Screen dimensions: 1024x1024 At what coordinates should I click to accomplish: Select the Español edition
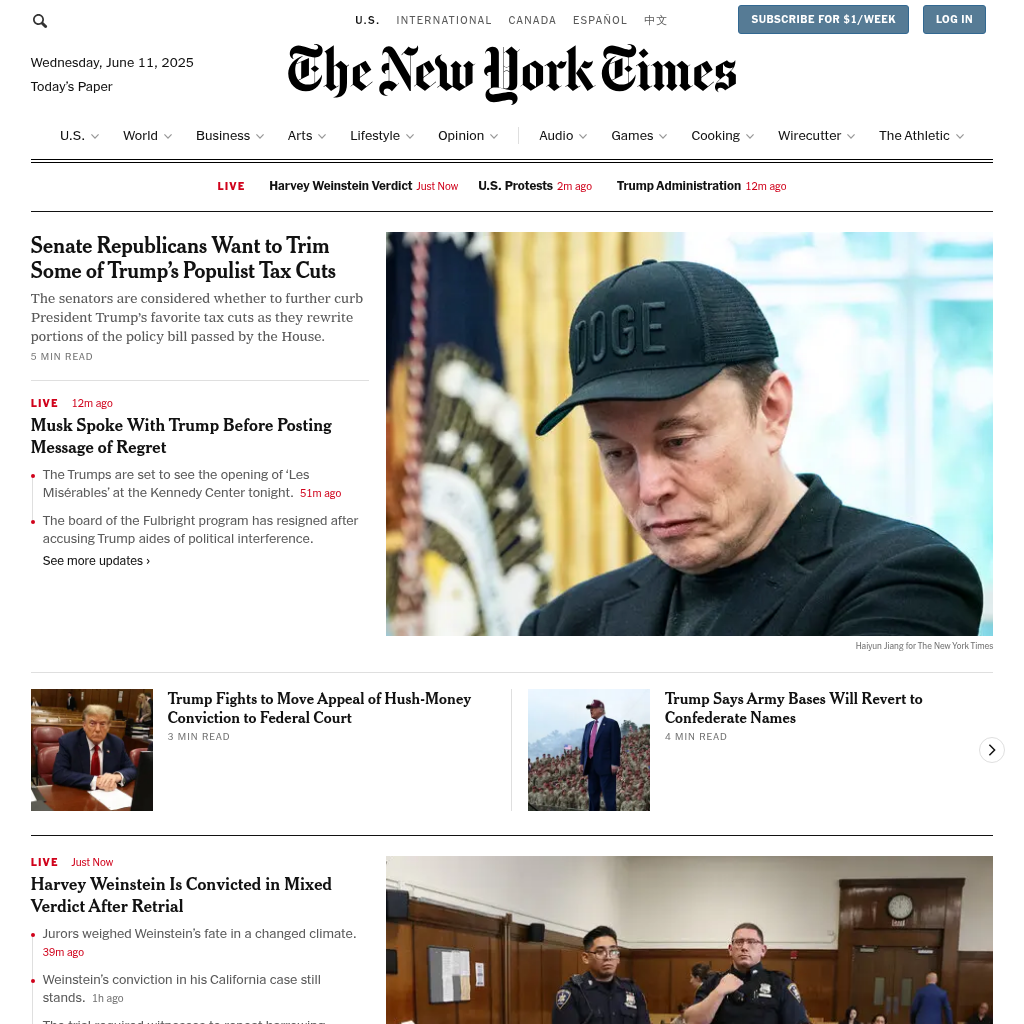click(600, 20)
